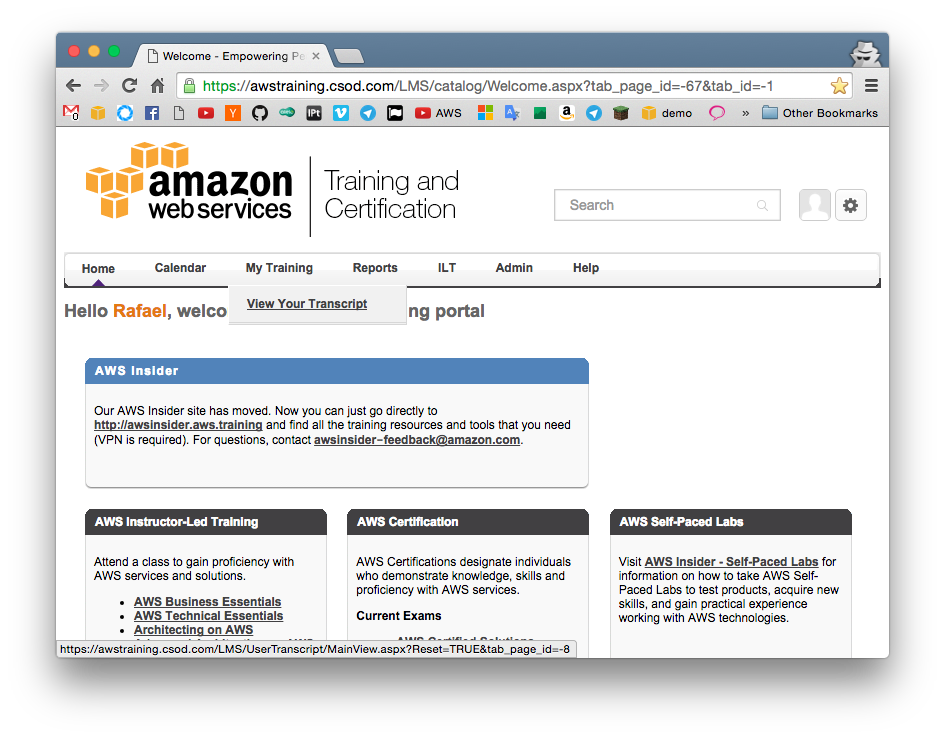Open the Architecting on AWS link
This screenshot has height=738, width=945.
click(x=193, y=630)
